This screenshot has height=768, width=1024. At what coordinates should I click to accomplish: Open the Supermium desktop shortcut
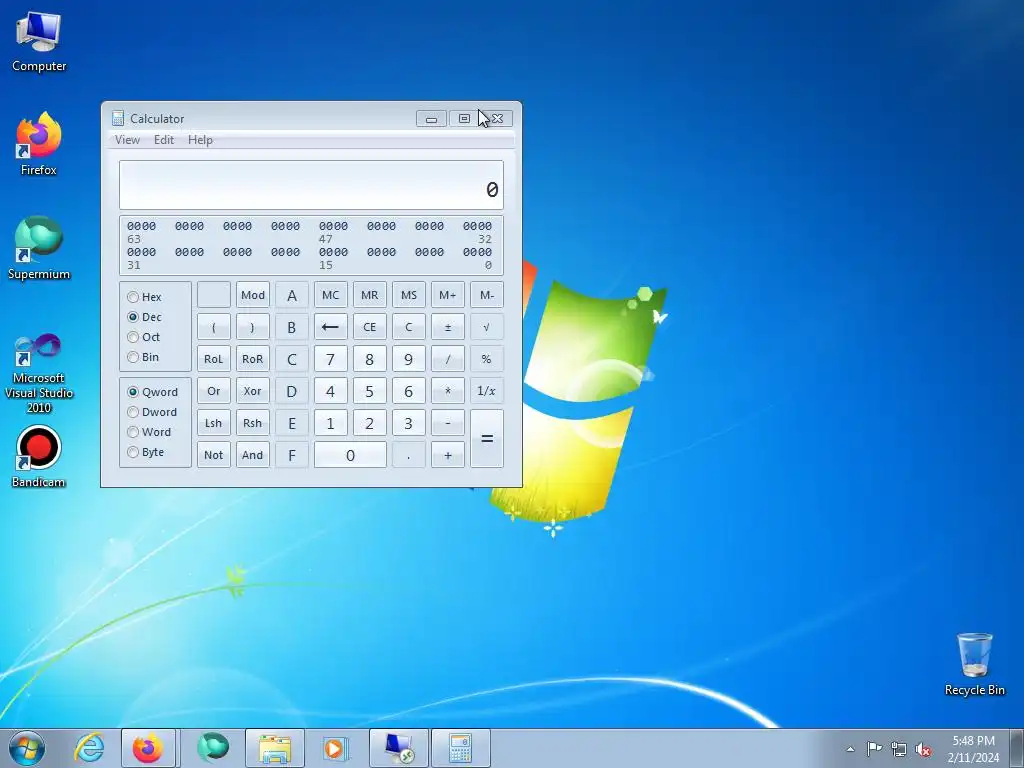39,248
